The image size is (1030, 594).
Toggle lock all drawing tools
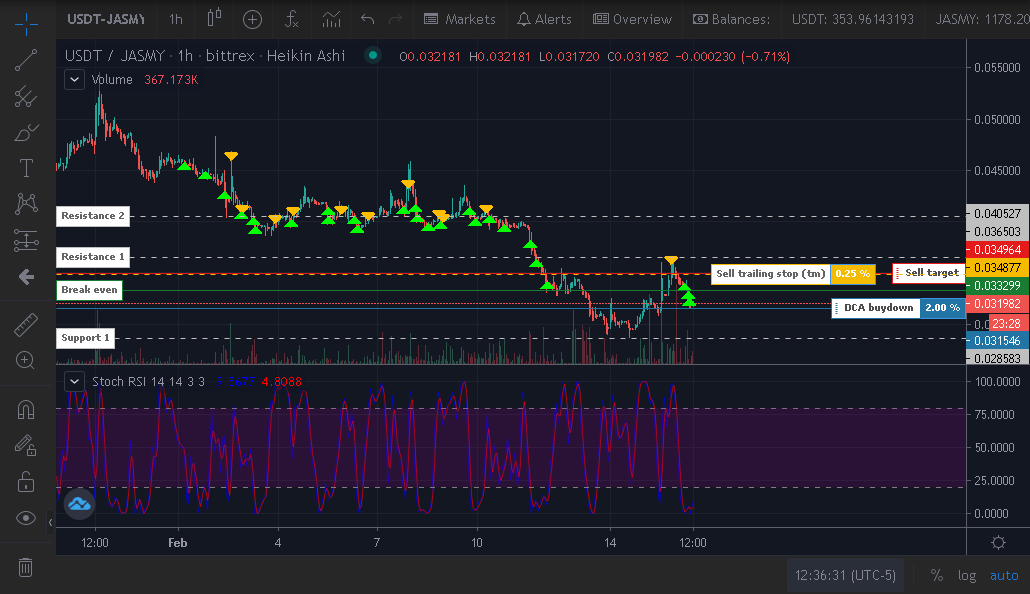[x=26, y=482]
